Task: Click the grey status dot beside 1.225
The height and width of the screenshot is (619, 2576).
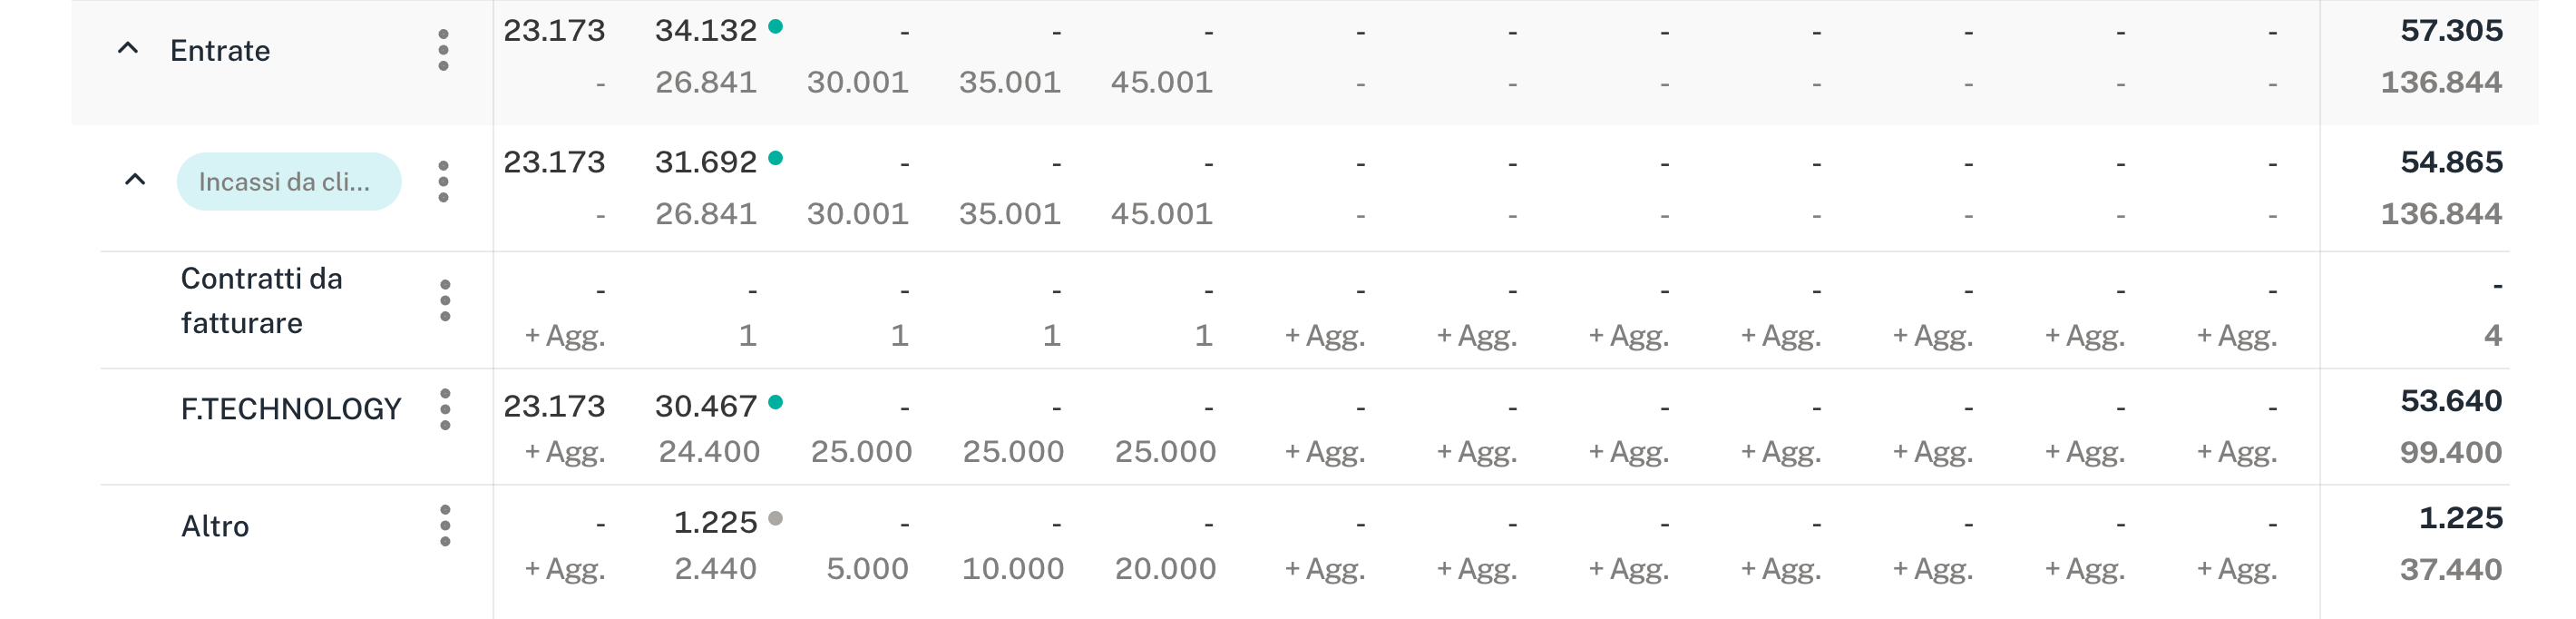Action: click(x=775, y=519)
